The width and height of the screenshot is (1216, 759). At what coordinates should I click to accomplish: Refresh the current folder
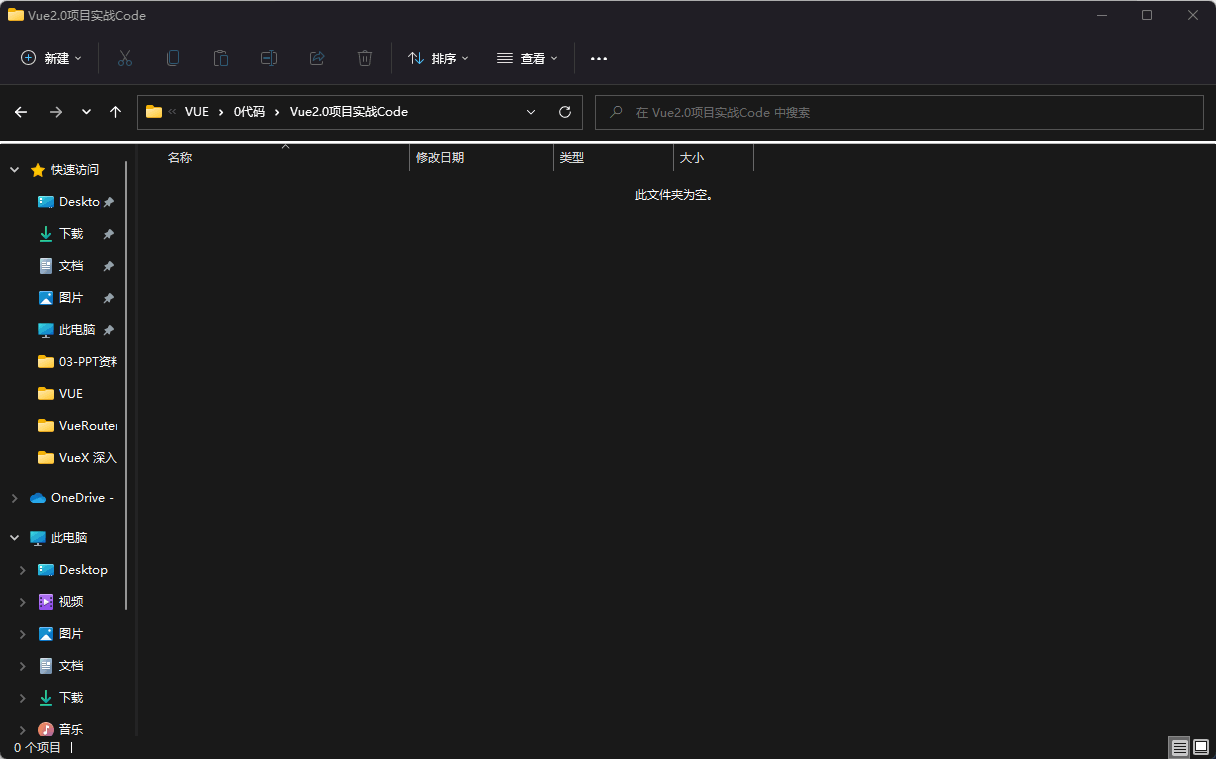[565, 112]
